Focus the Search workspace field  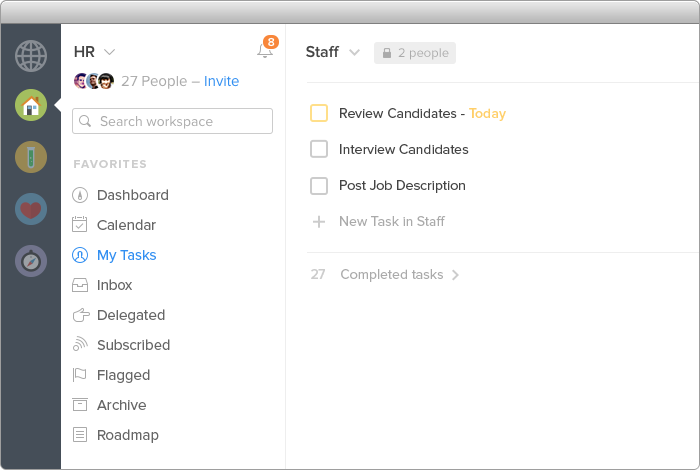(172, 121)
